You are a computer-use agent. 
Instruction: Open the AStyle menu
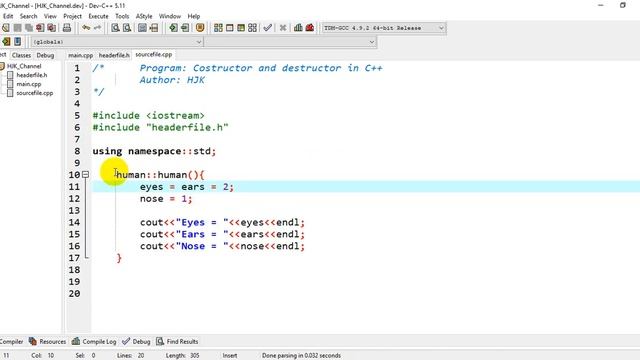(144, 16)
